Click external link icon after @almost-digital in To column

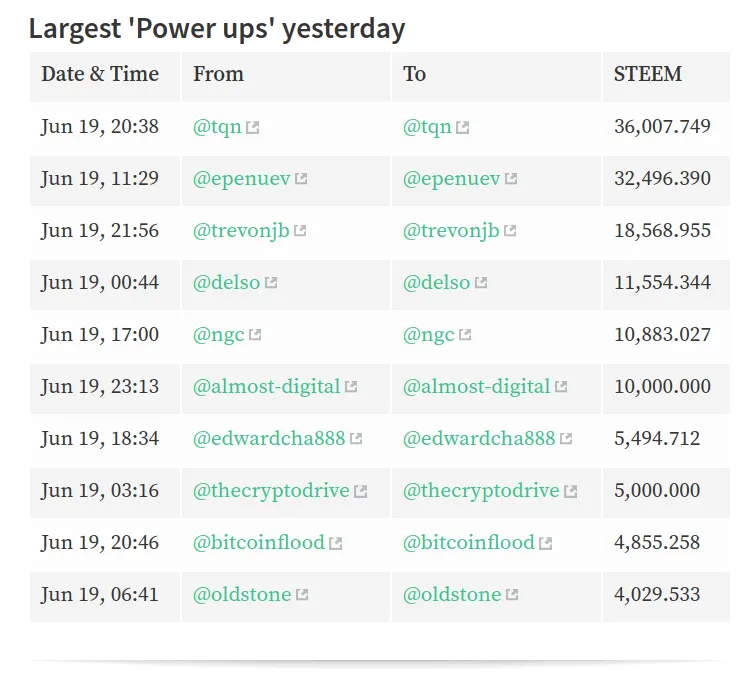[x=561, y=387]
